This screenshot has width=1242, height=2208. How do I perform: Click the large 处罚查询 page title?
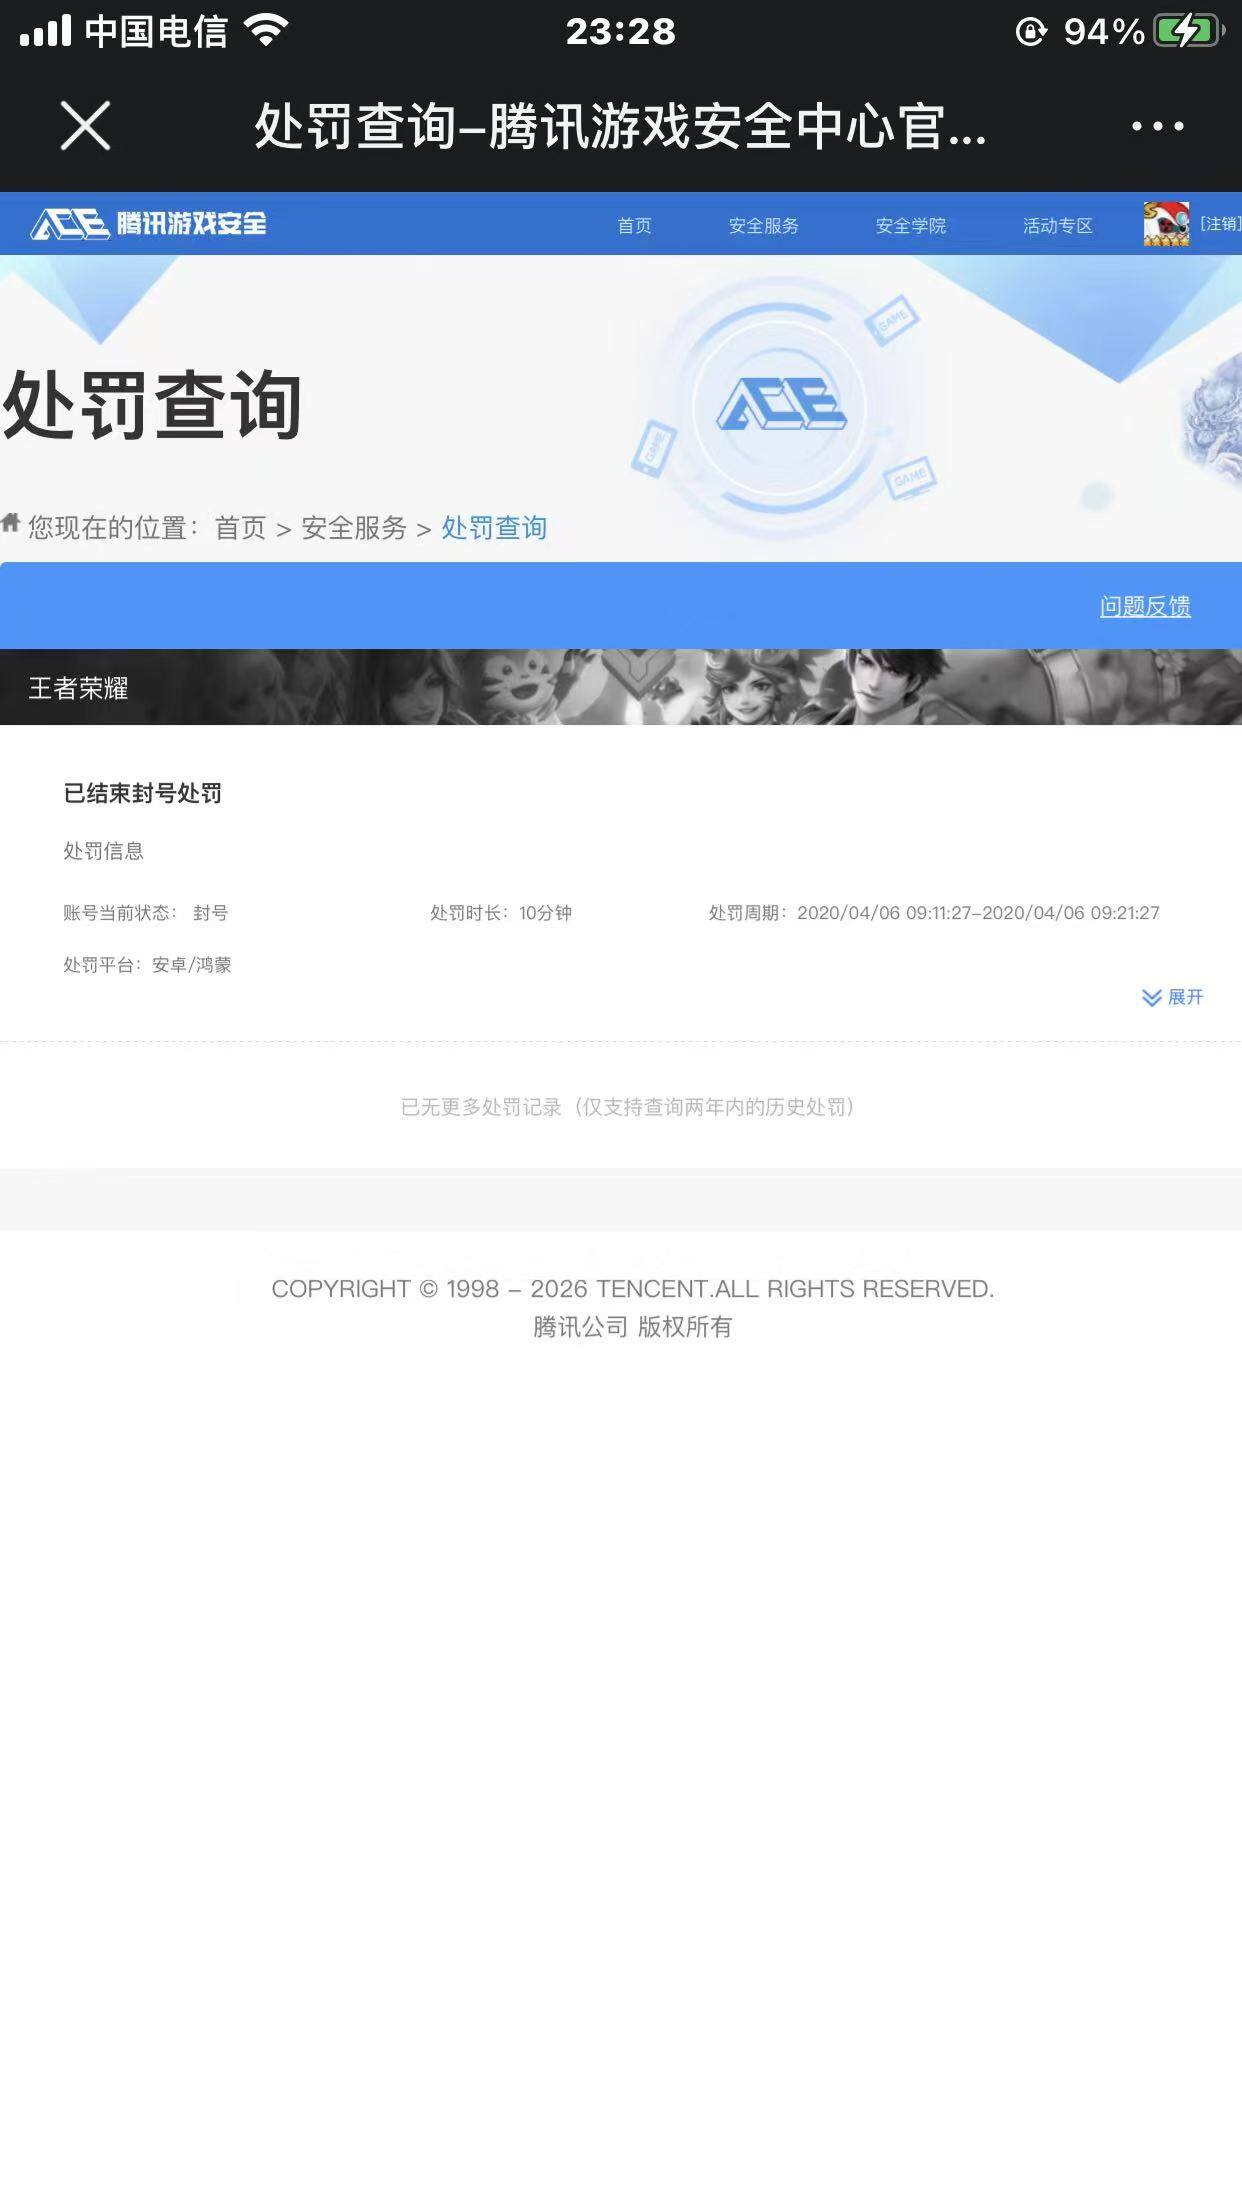(152, 405)
